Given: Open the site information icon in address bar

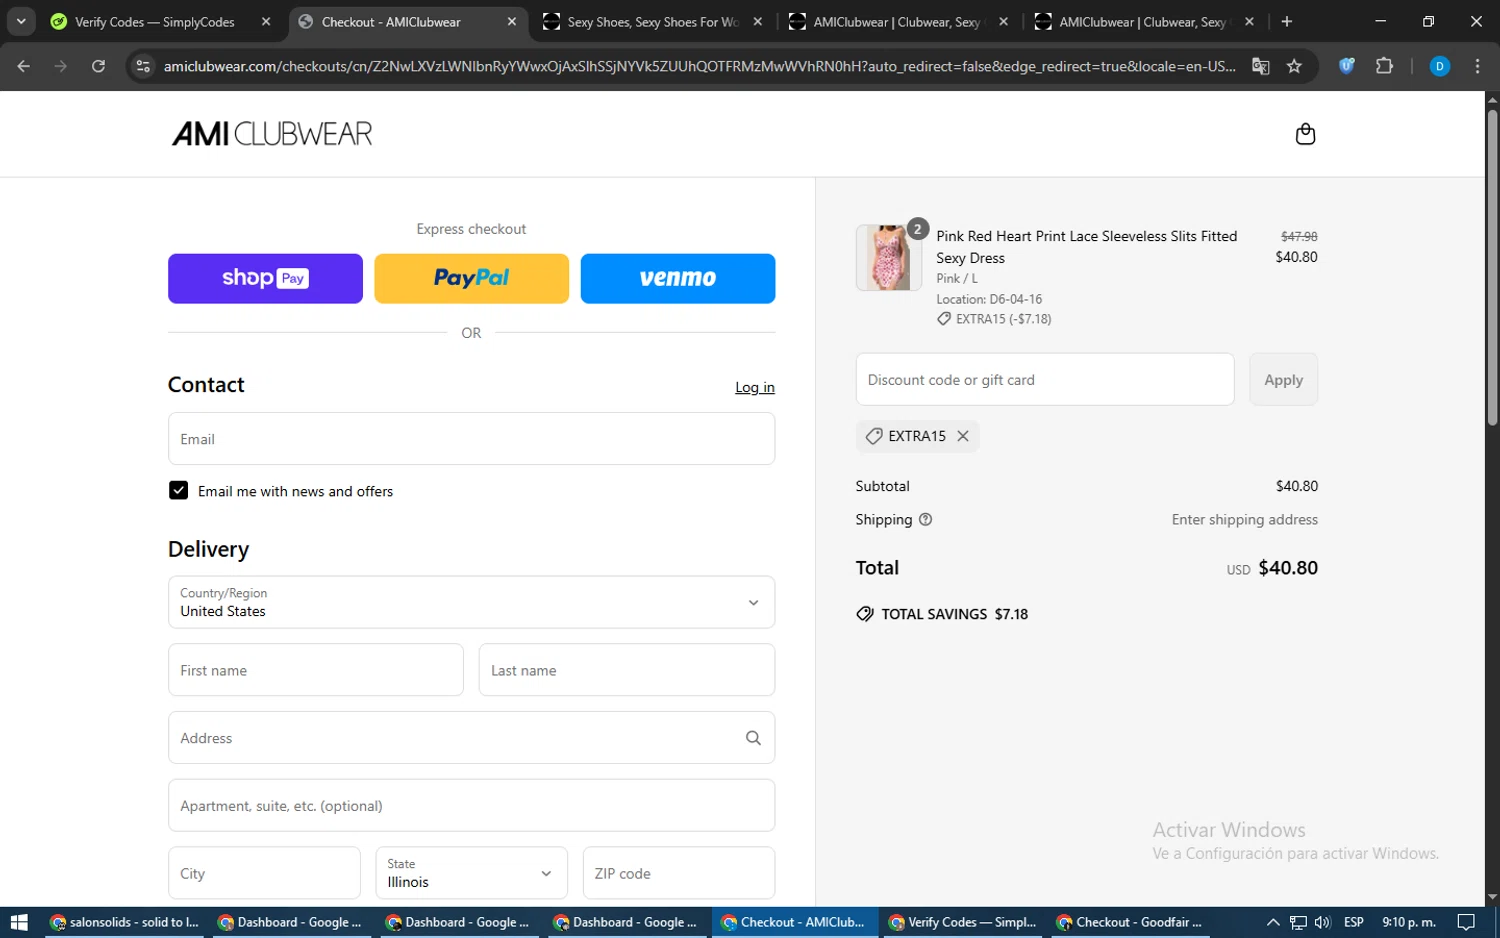Looking at the screenshot, I should (143, 66).
